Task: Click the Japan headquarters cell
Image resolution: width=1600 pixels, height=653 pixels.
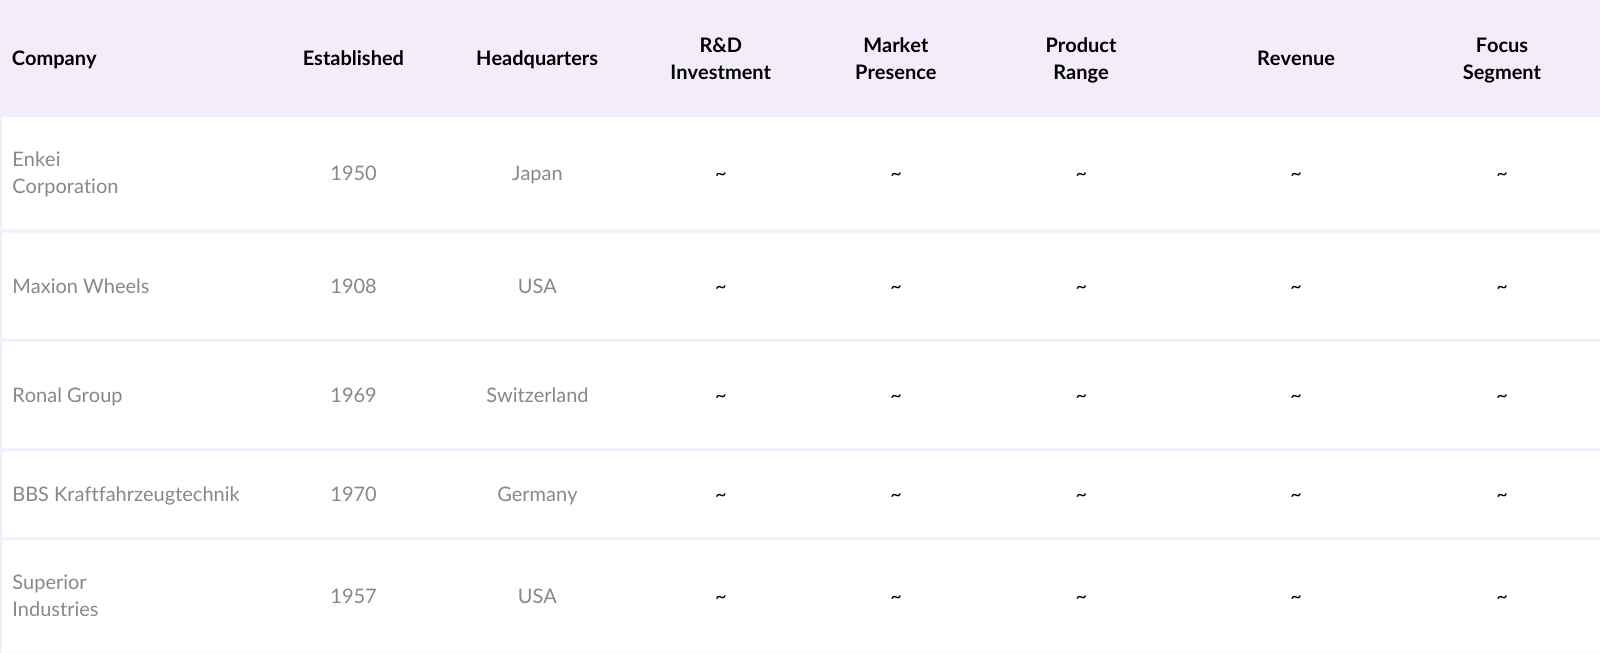Action: click(x=537, y=173)
